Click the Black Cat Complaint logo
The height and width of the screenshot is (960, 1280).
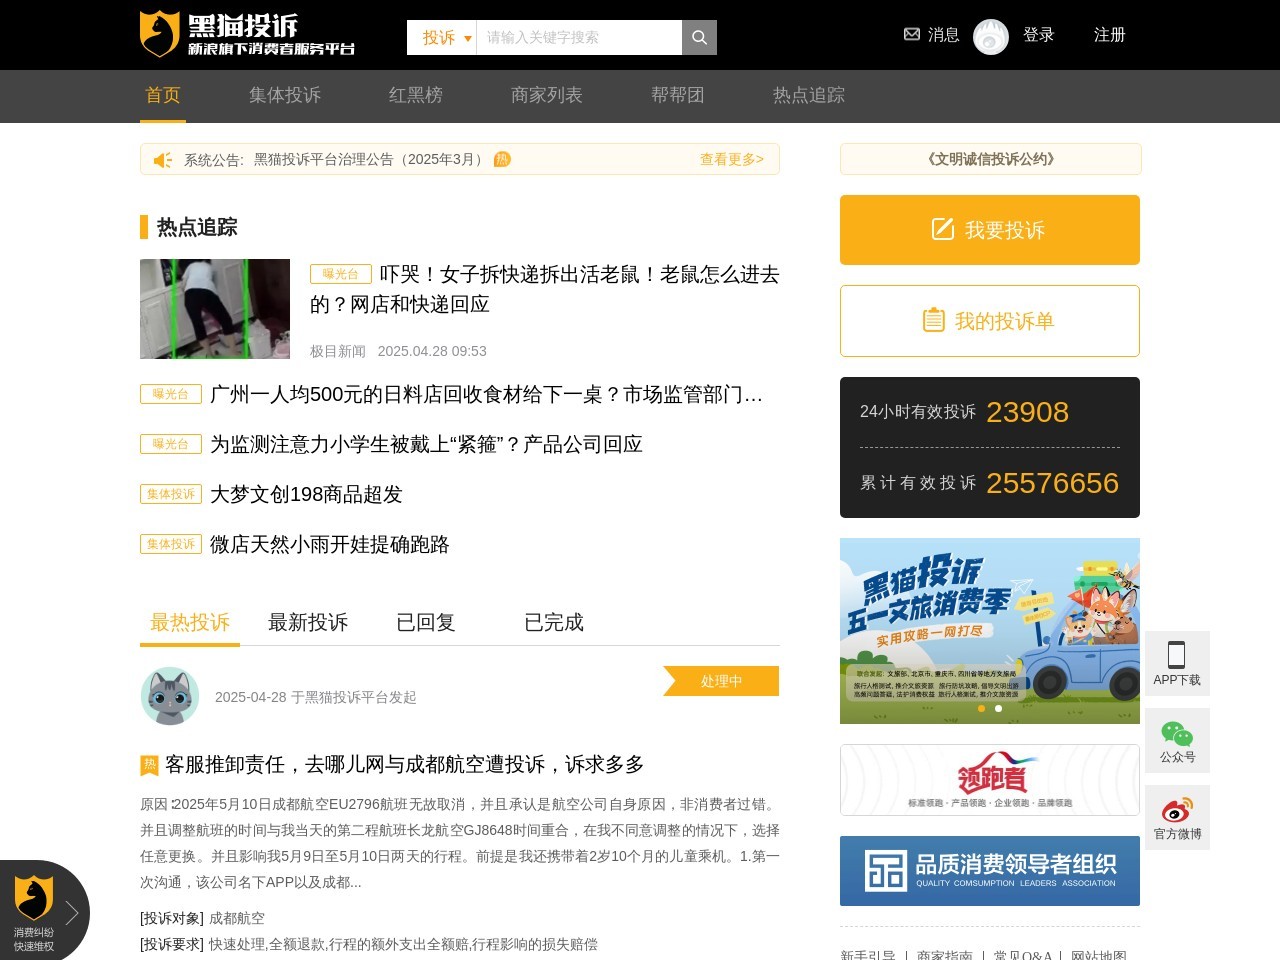(247, 34)
